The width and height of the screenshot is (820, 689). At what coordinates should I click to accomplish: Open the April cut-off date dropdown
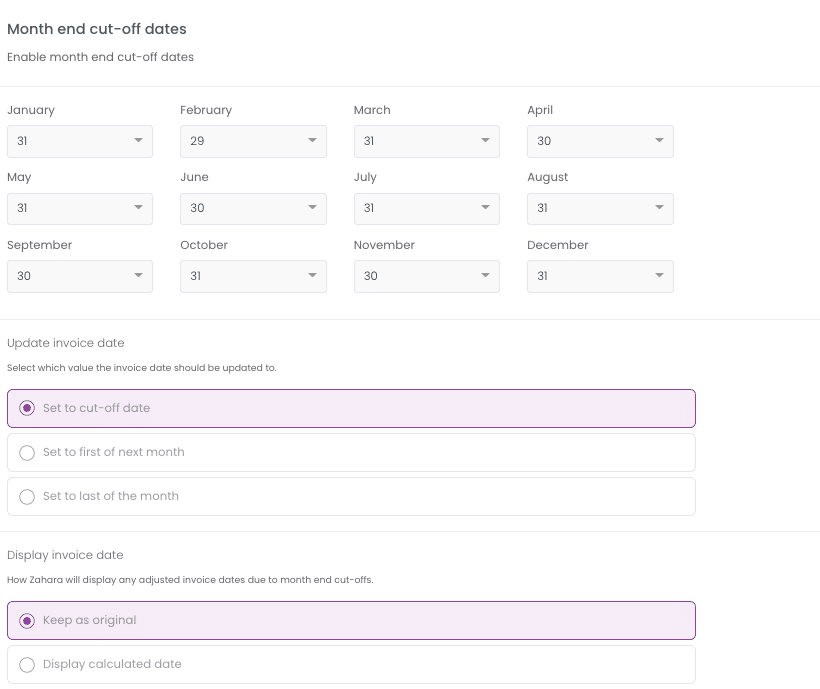pos(600,141)
